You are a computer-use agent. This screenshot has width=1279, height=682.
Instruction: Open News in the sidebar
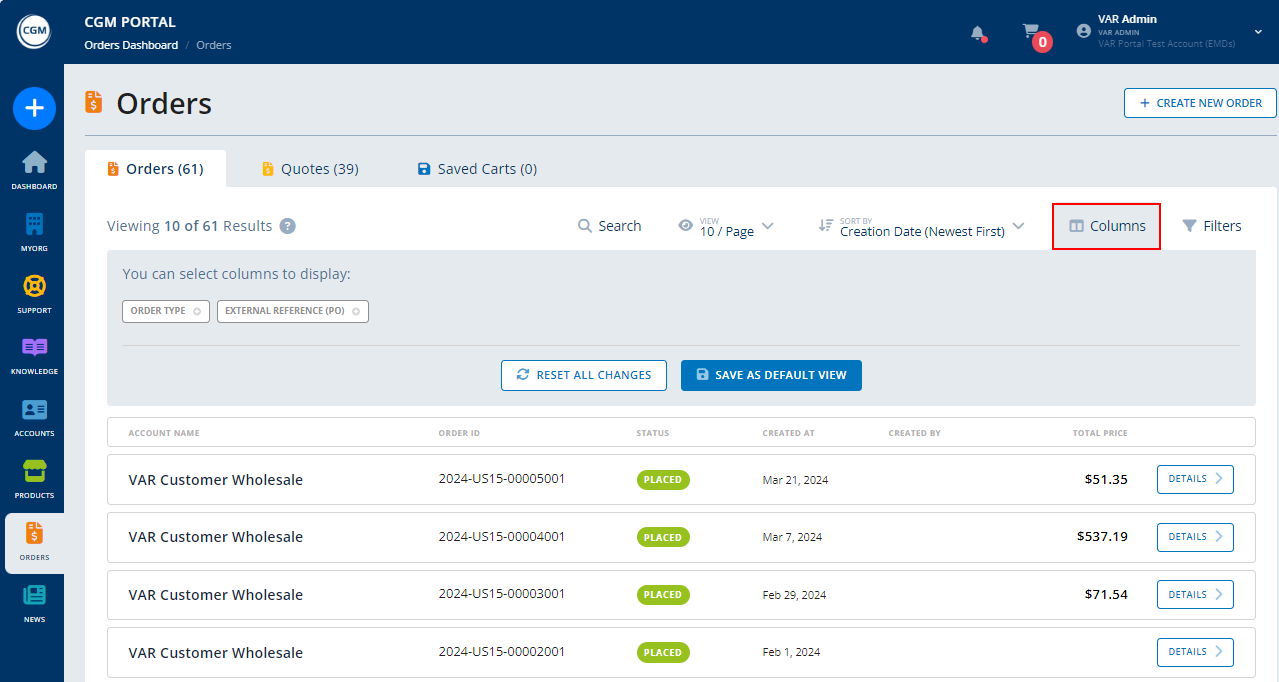[34, 604]
